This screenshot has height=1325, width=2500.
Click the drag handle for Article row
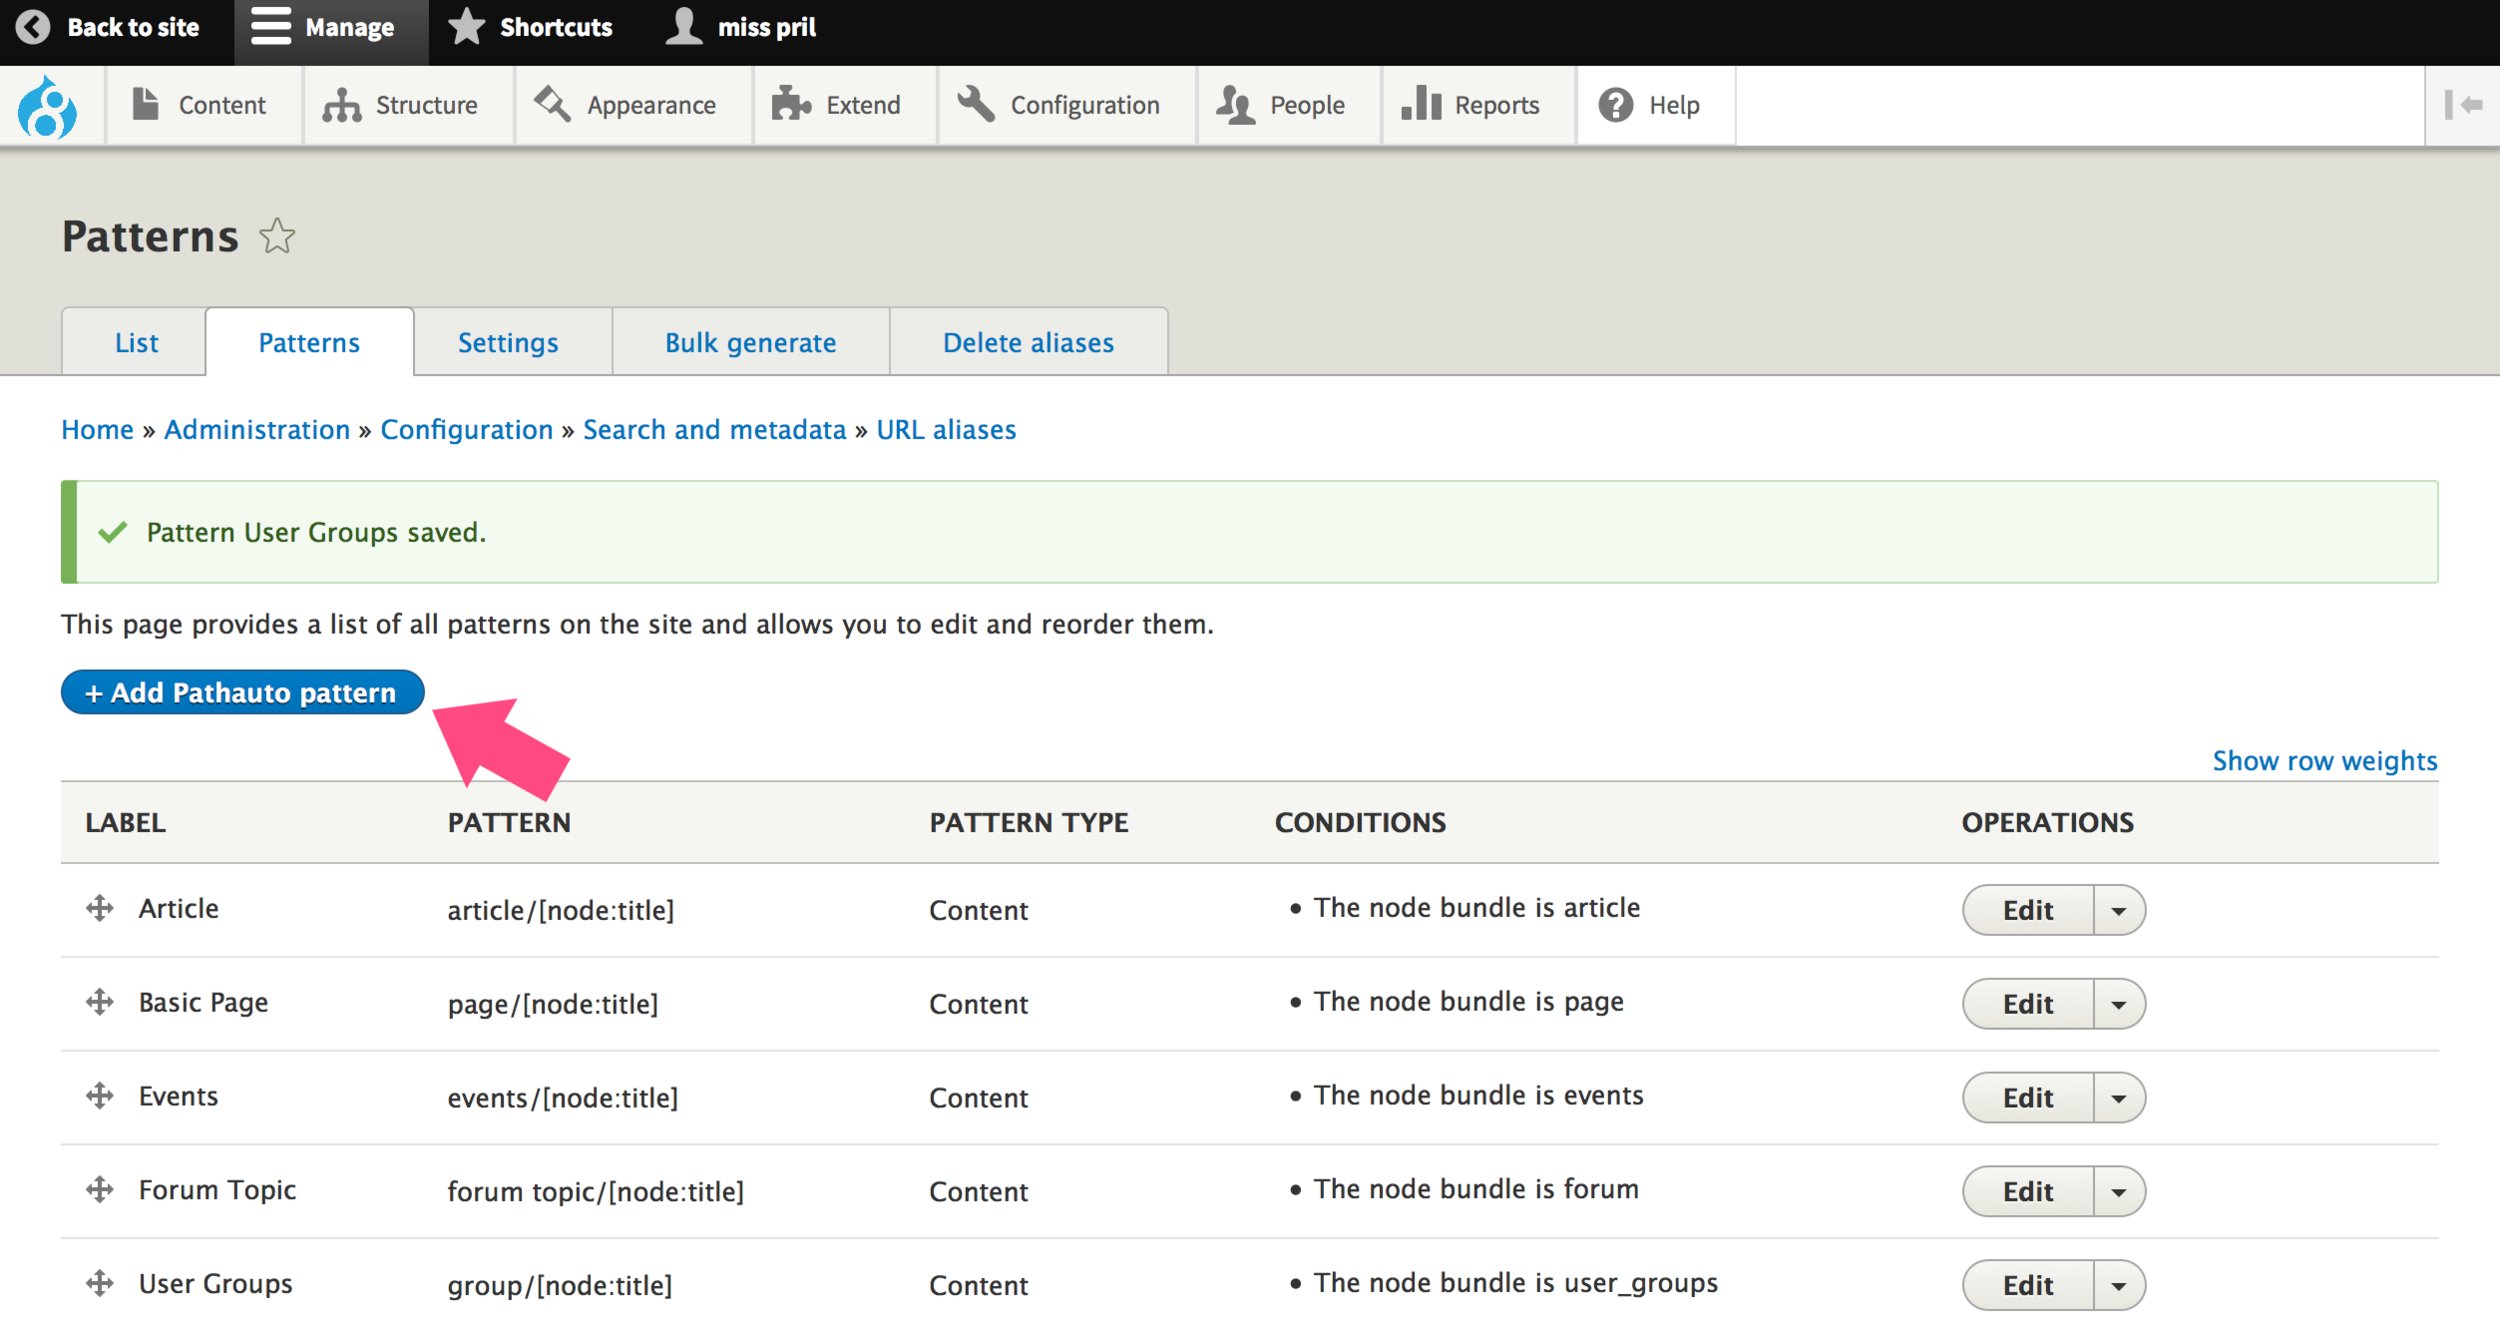click(99, 908)
